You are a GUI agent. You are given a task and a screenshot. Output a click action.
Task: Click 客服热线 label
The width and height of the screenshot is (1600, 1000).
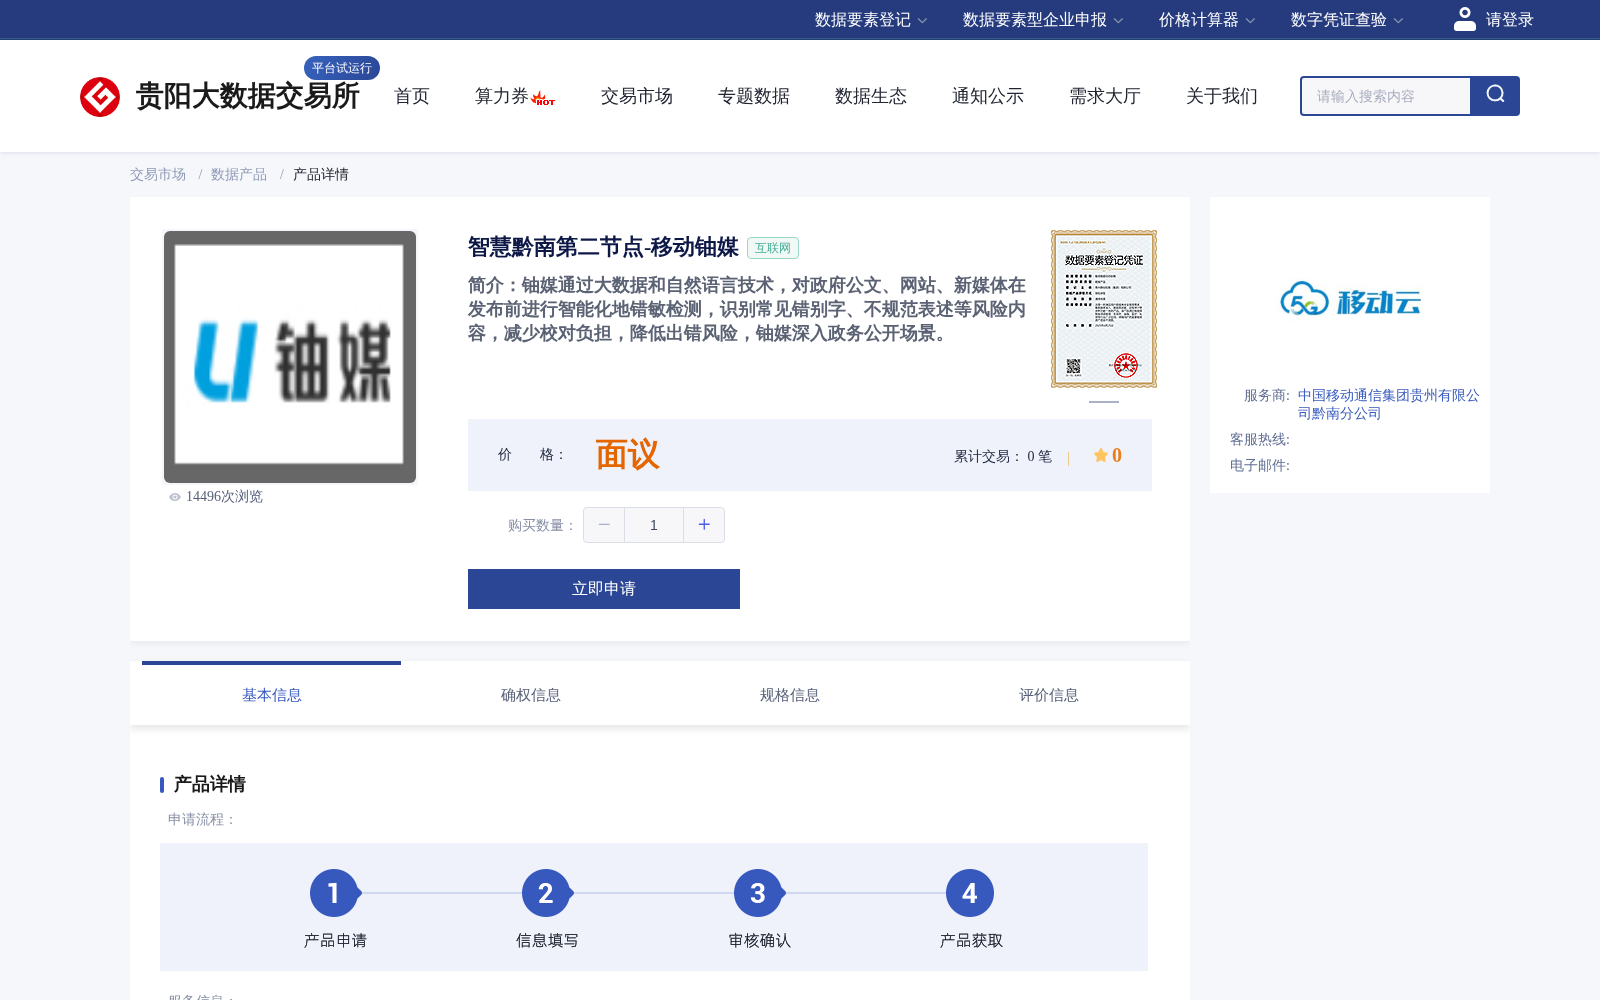coord(1260,440)
